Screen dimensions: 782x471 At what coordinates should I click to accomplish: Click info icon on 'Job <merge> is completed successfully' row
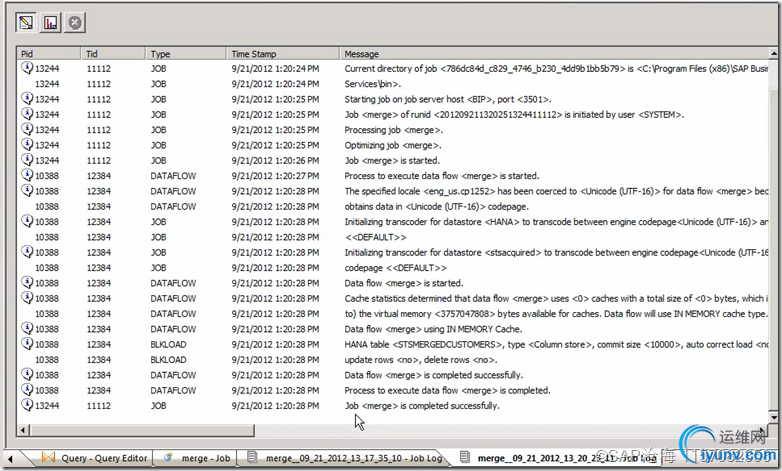(27, 405)
